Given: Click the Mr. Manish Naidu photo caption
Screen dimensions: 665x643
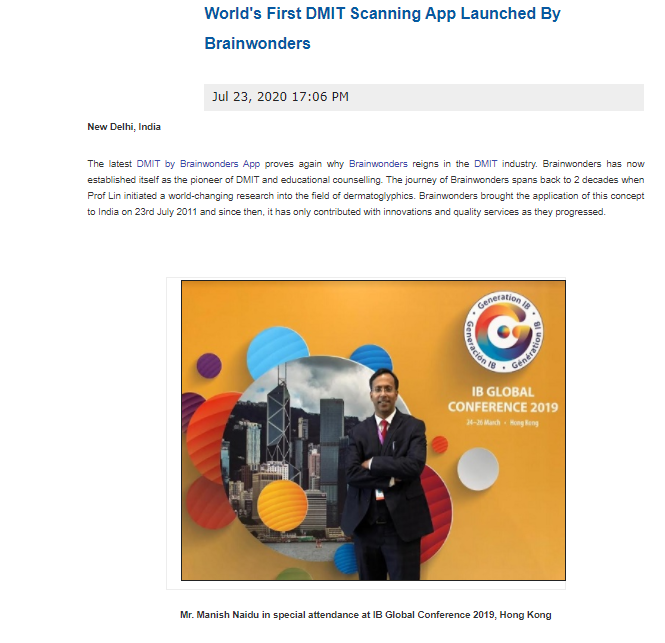Looking at the screenshot, I should click(366, 615).
